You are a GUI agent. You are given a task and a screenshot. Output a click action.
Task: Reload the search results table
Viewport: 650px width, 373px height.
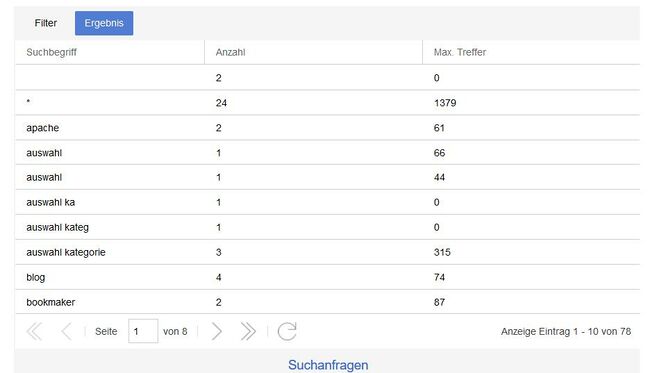pyautogui.click(x=287, y=332)
